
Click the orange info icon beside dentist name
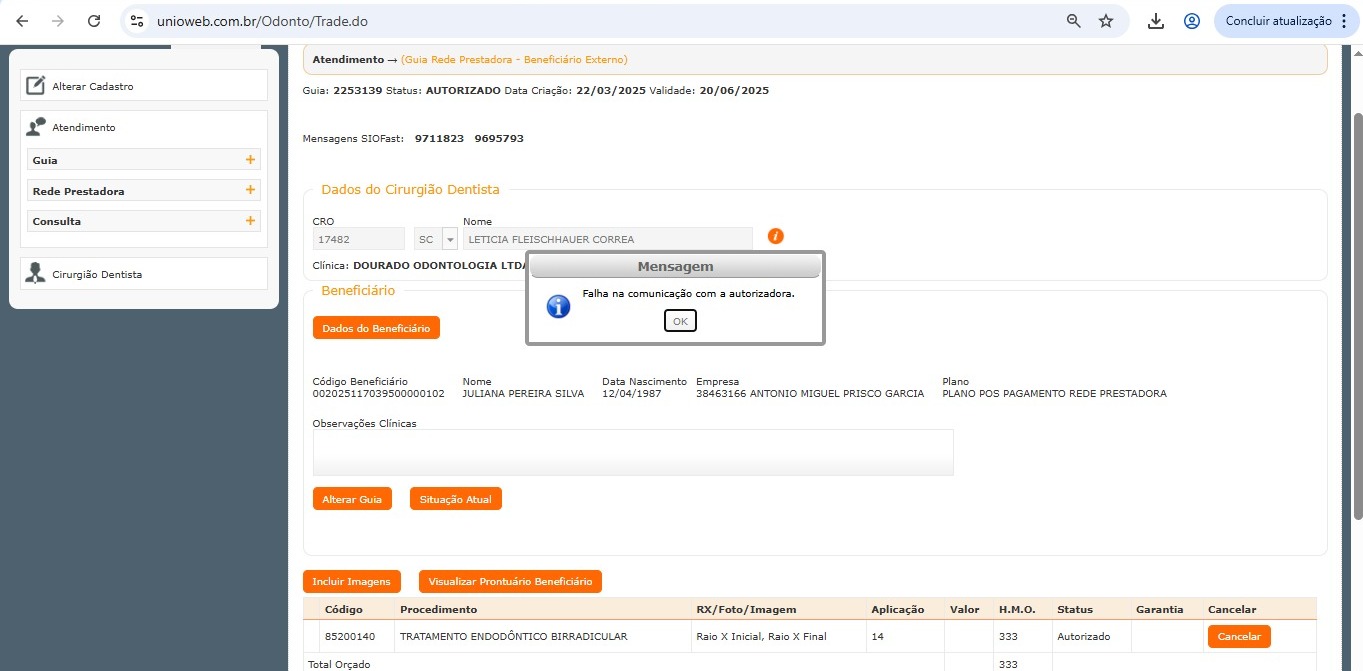coord(775,236)
